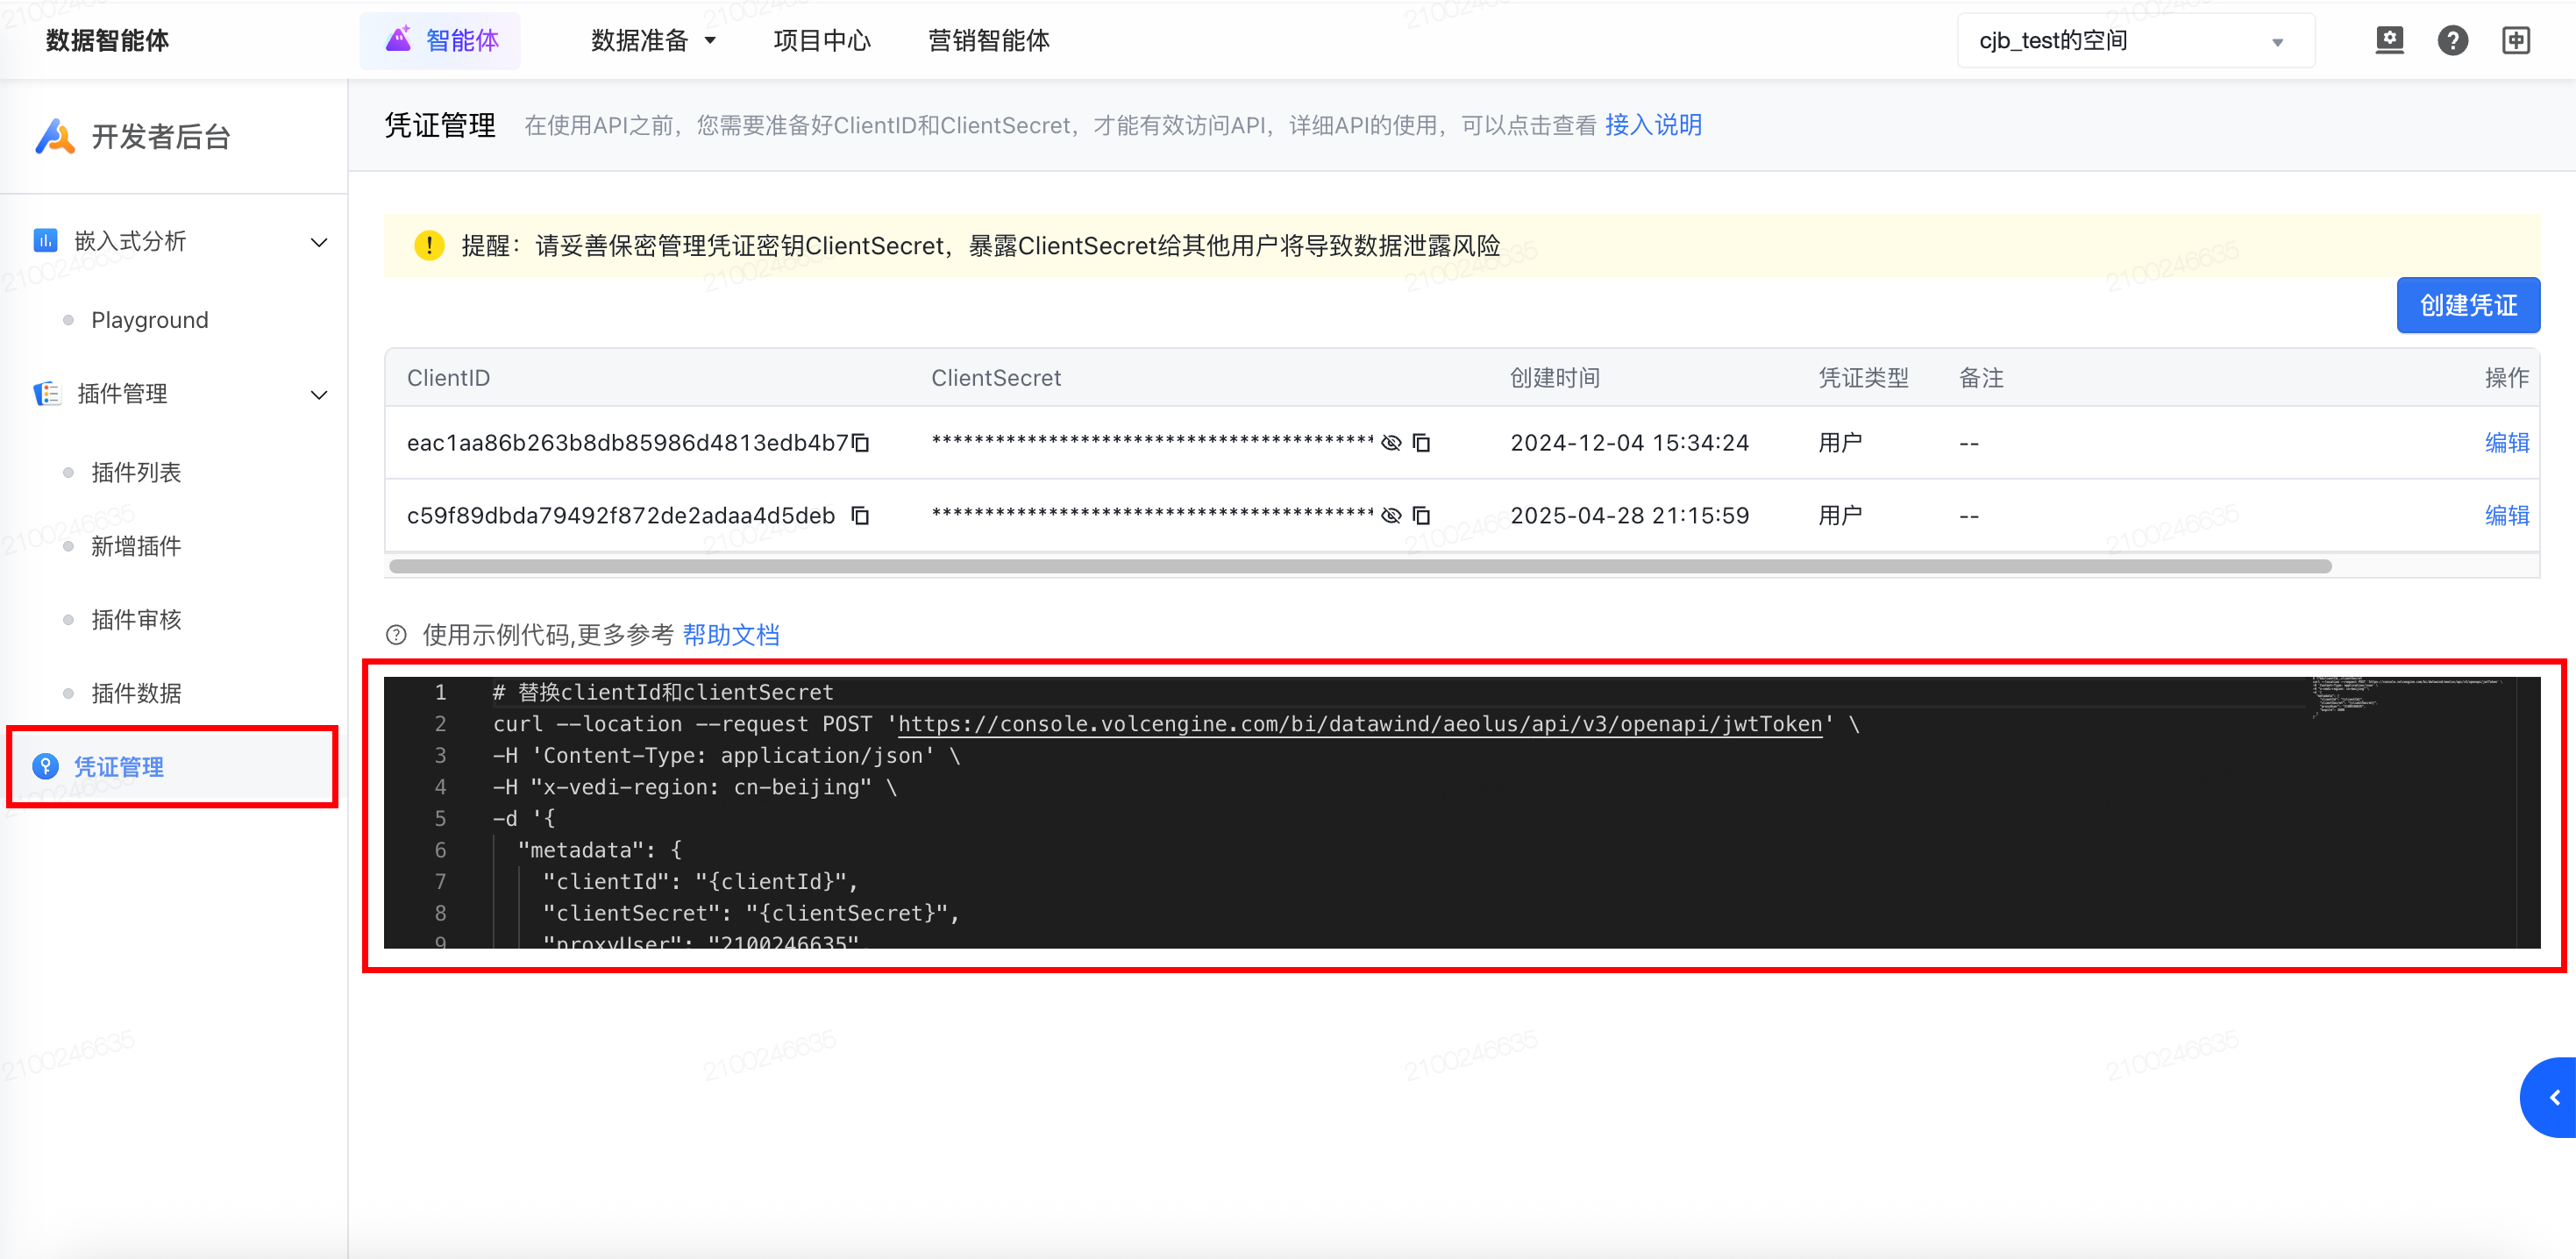Screen dimensions: 2576x1259
Task: Click the help question mark icon in header
Action: click(2452, 41)
